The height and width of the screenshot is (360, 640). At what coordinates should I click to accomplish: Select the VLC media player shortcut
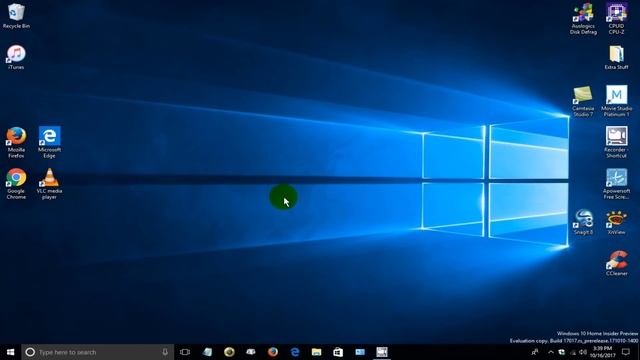point(49,184)
